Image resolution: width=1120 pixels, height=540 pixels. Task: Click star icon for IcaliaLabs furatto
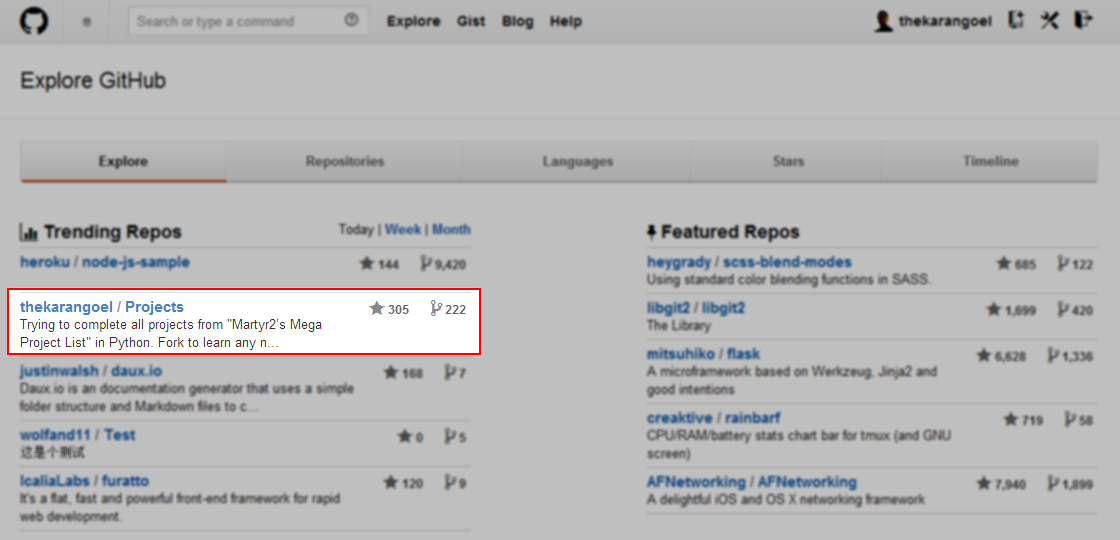tap(390, 482)
